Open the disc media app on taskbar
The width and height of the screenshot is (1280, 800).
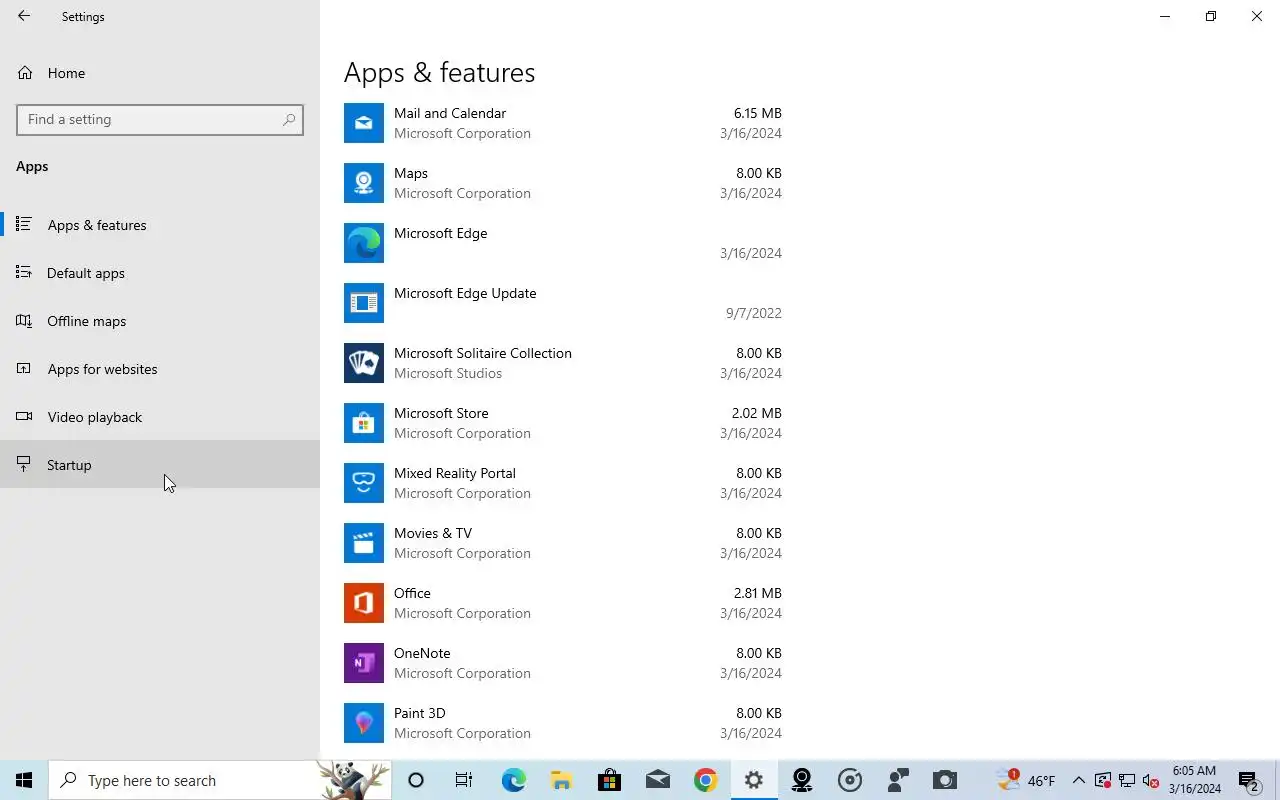click(x=850, y=780)
